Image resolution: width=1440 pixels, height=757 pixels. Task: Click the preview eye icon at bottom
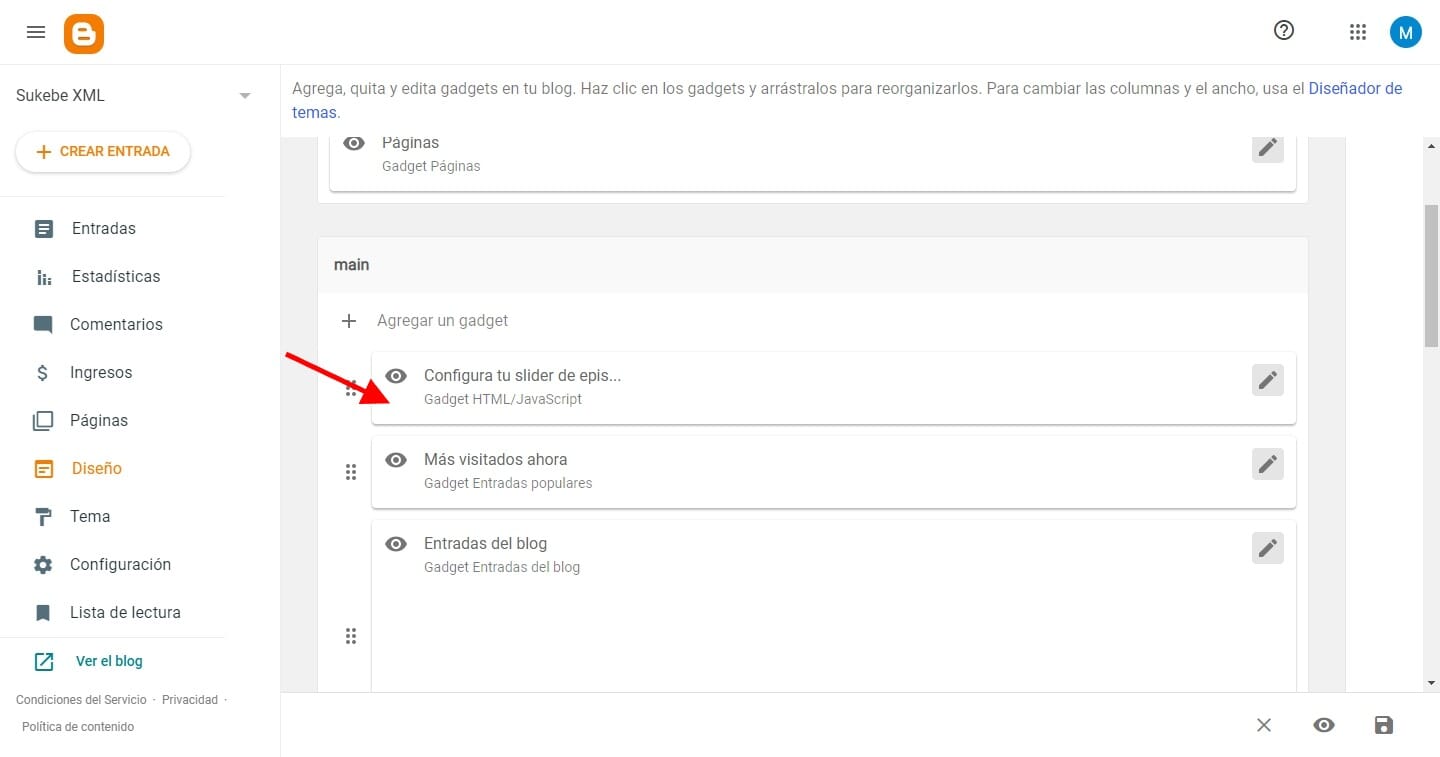[1324, 725]
